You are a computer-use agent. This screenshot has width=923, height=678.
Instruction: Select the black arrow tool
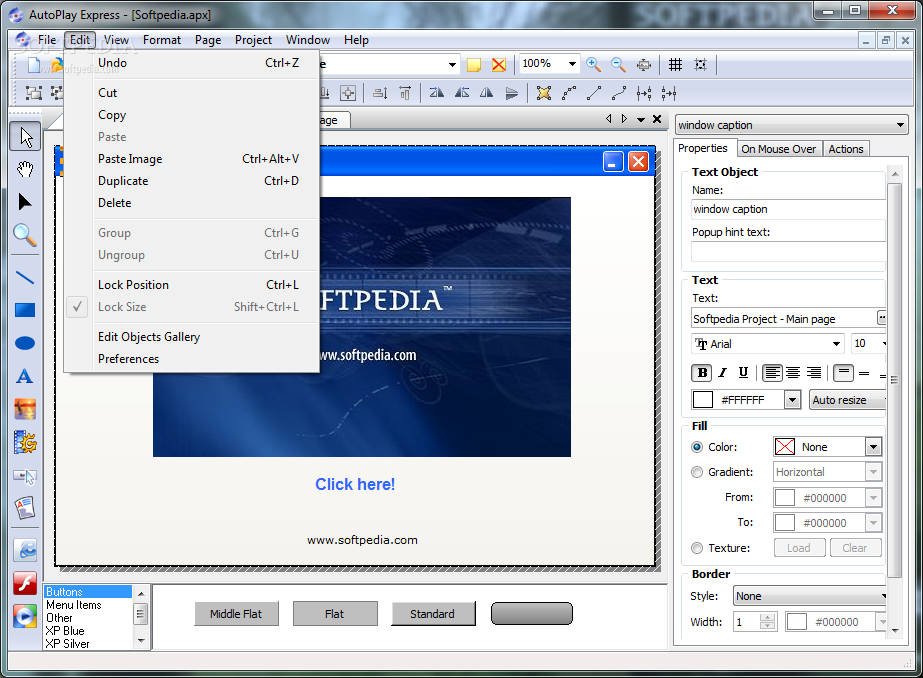(25, 202)
